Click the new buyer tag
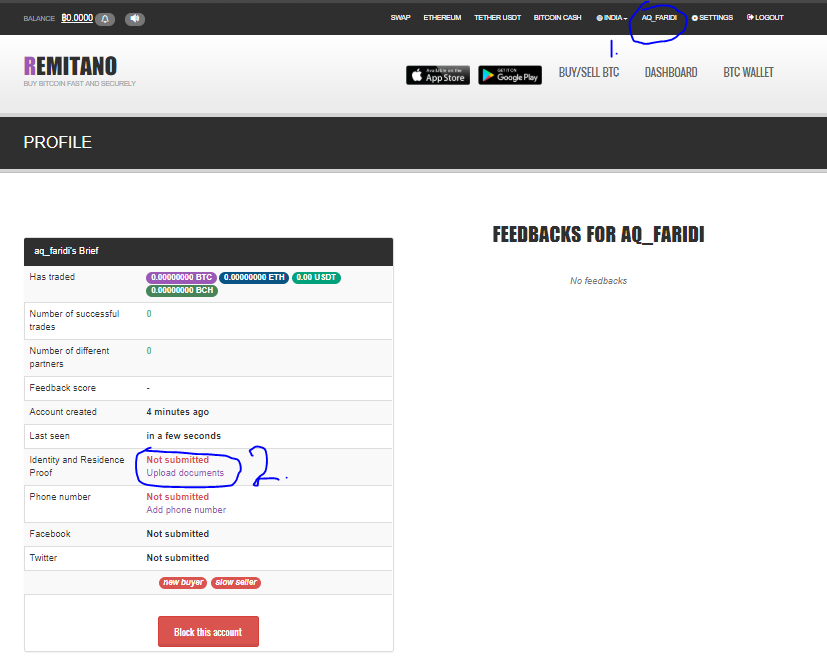This screenshot has height=672, width=827. [183, 582]
